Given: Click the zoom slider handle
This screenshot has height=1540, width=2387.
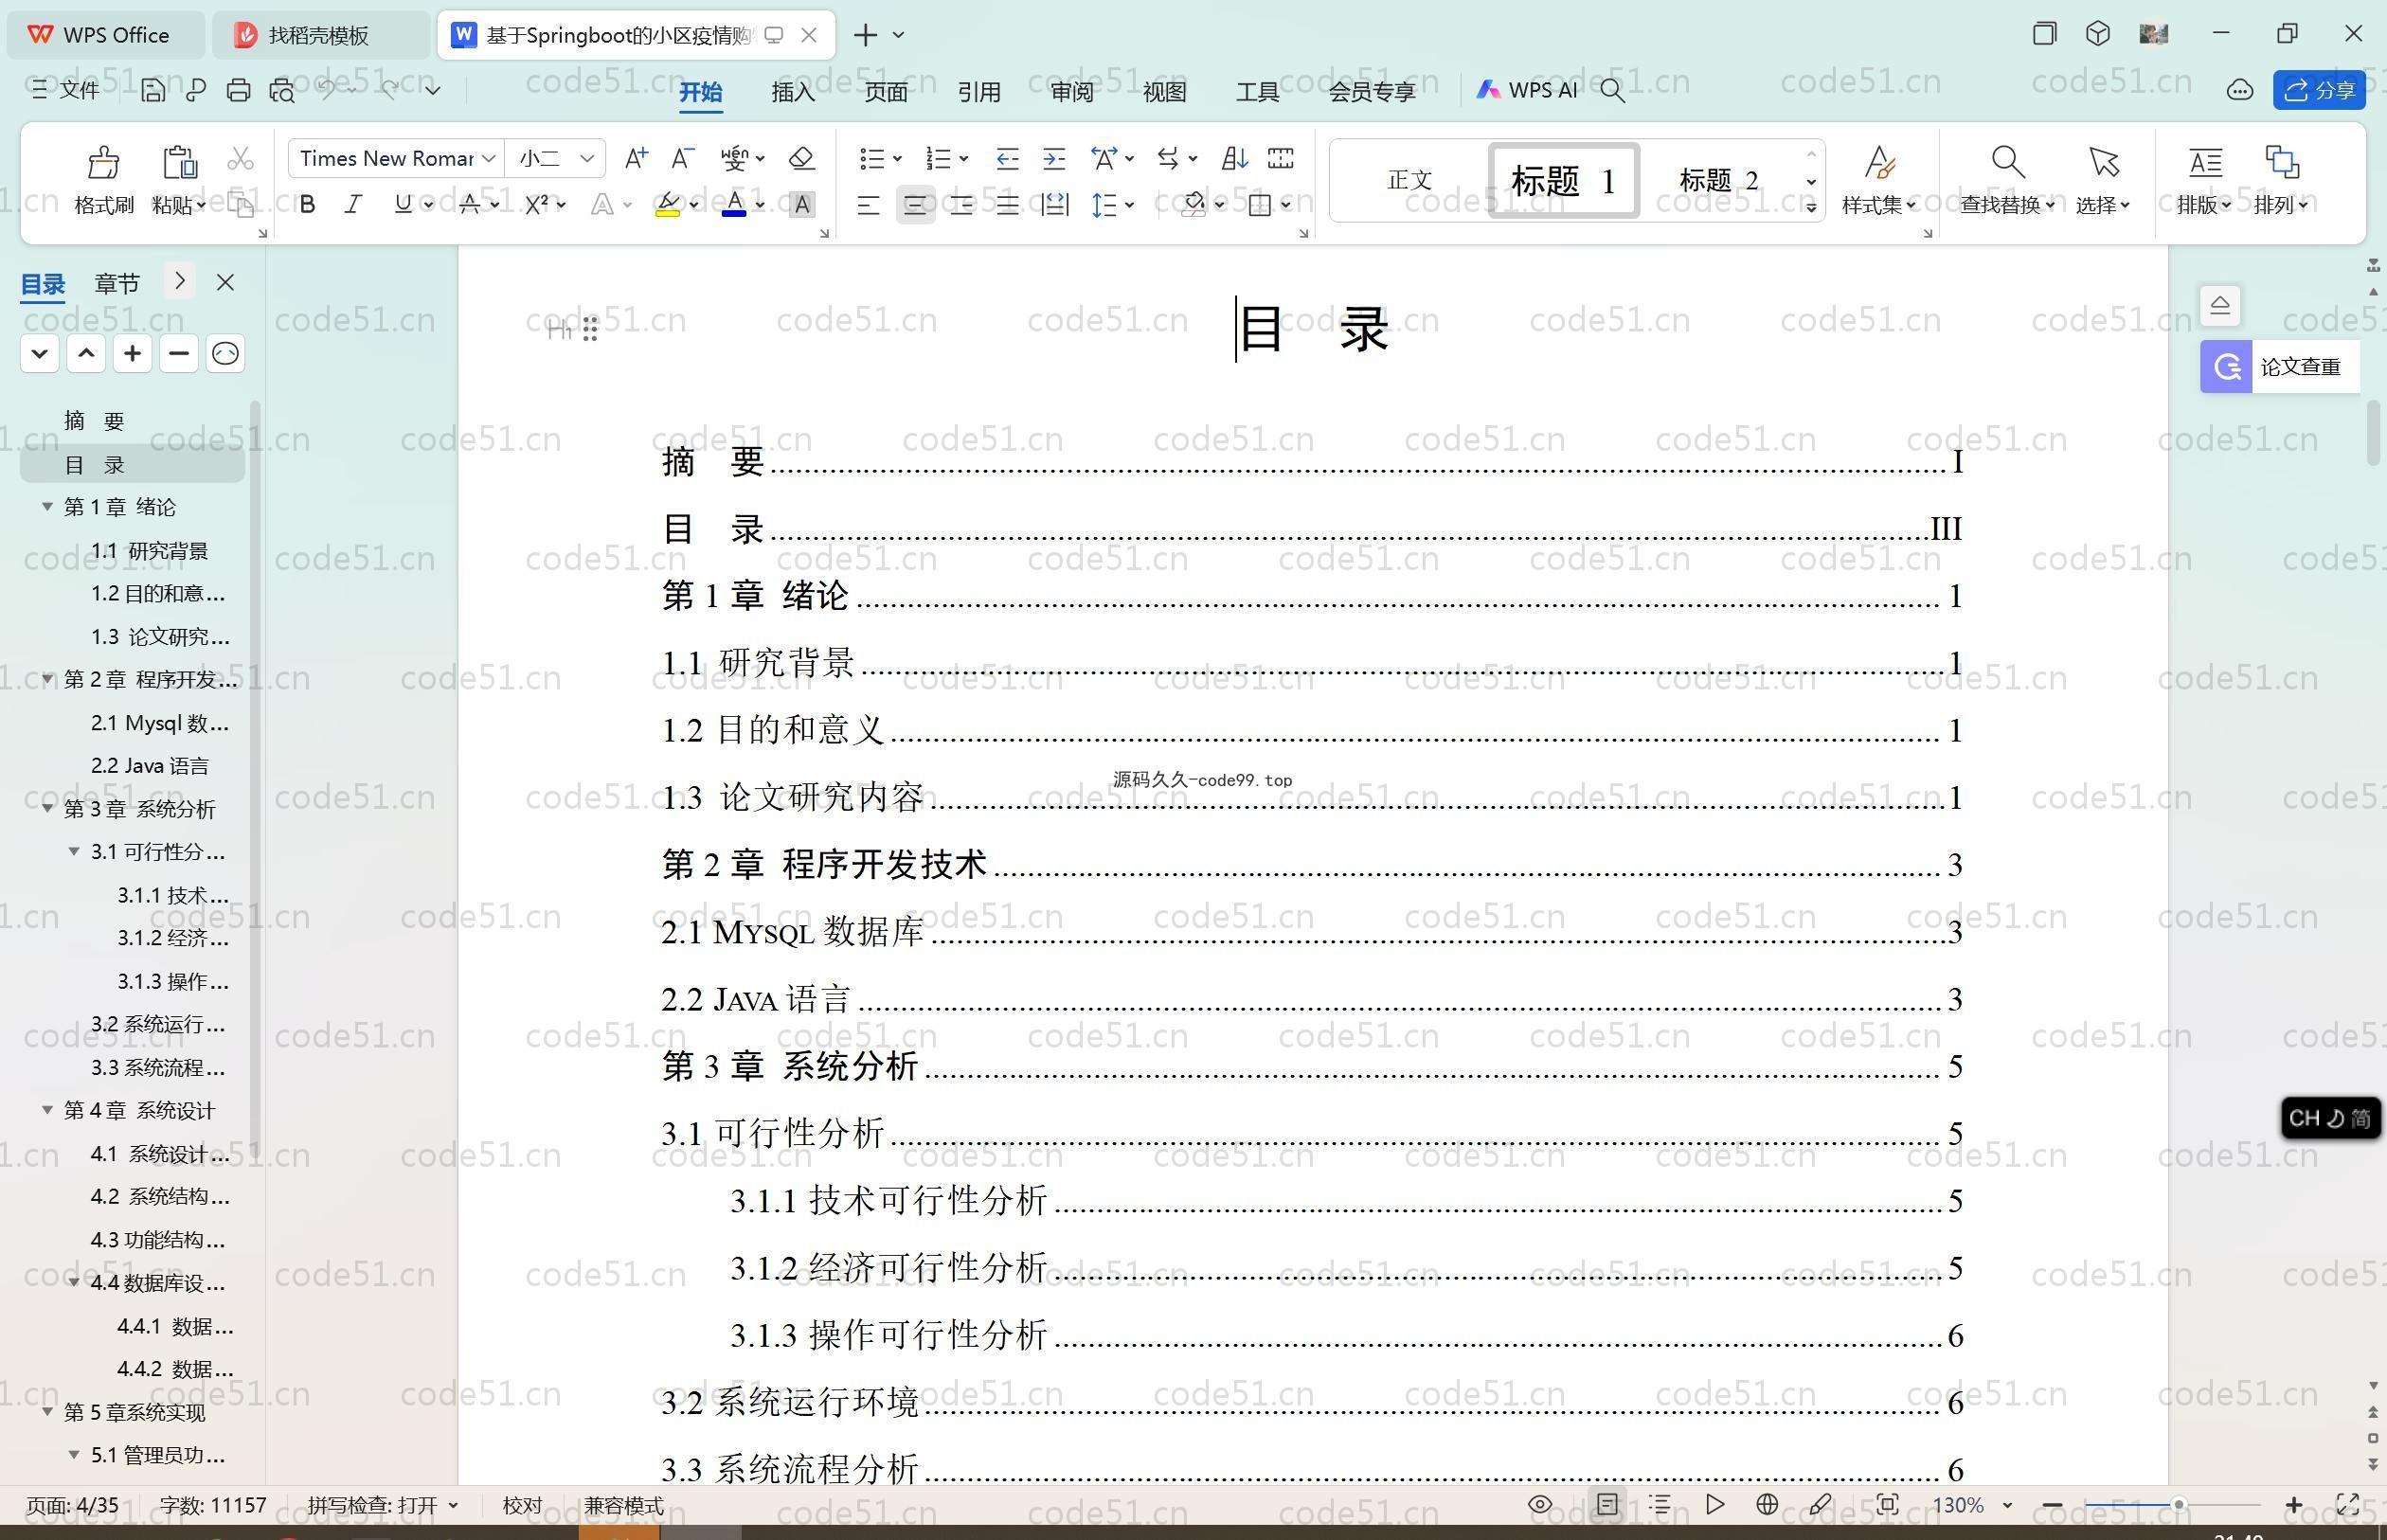Looking at the screenshot, I should coord(2177,1505).
